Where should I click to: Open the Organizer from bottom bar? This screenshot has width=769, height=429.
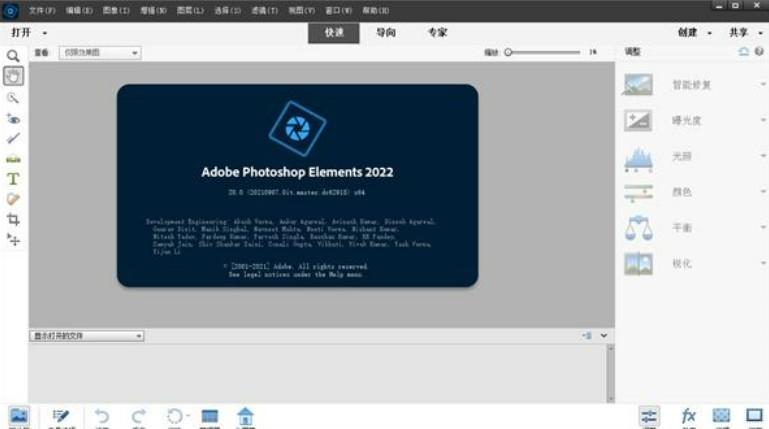[210, 416]
